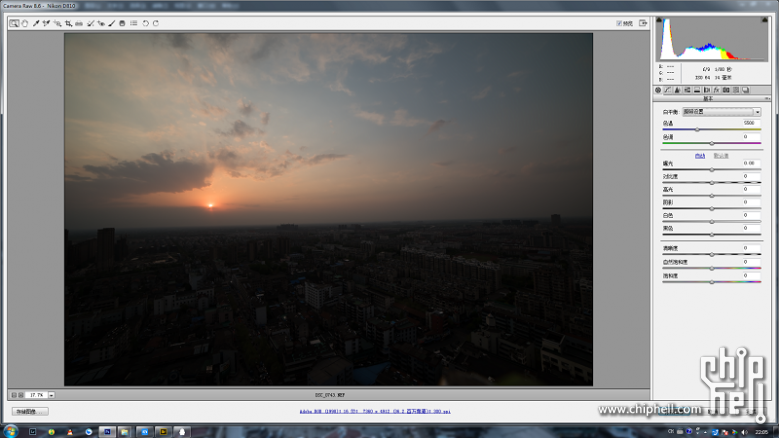The image size is (779, 438).
Task: Click the Photoshop taskbar icon
Action: point(107,432)
